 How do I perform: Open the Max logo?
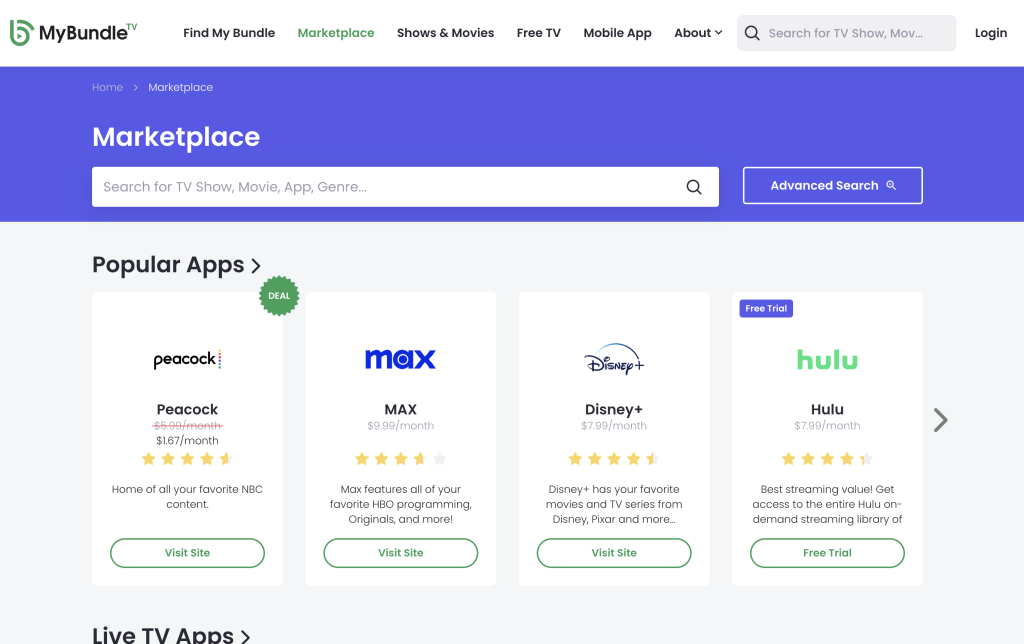400,359
